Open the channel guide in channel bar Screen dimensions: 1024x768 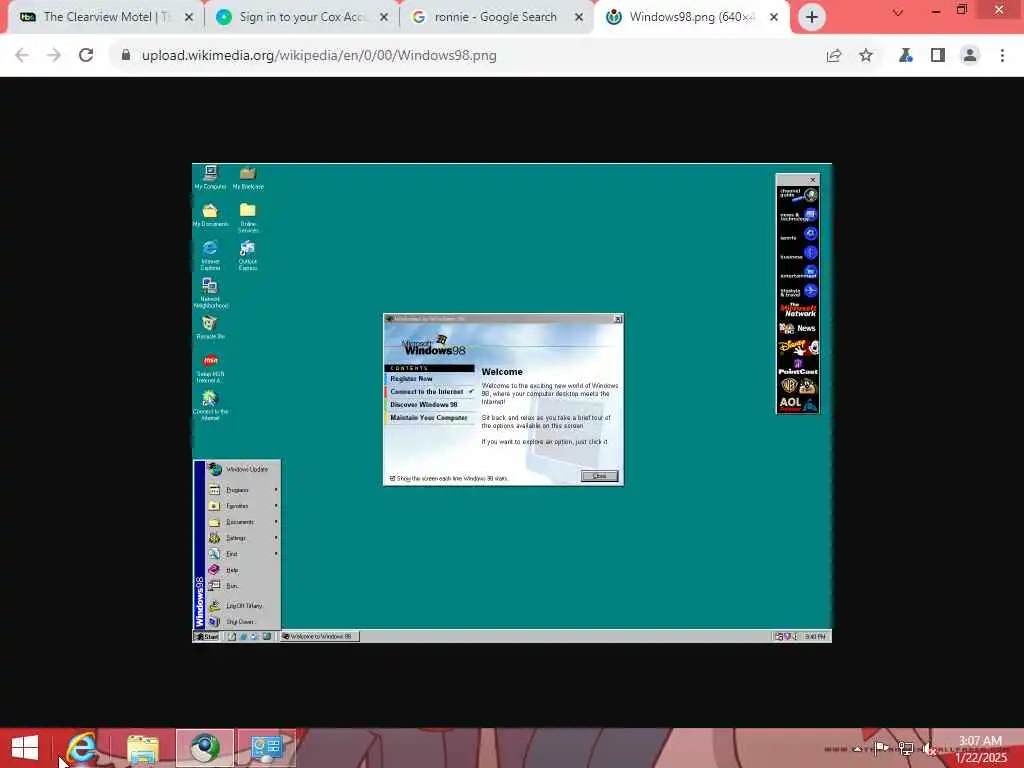798,195
